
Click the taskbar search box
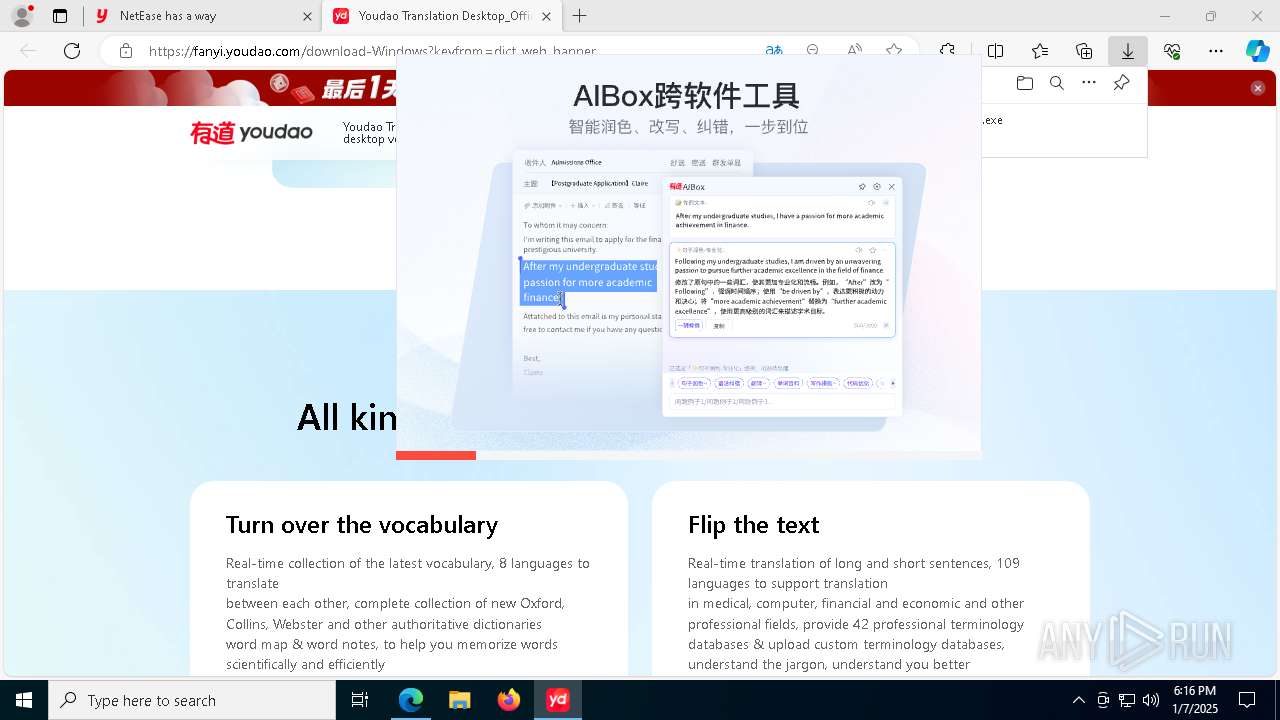(192, 700)
